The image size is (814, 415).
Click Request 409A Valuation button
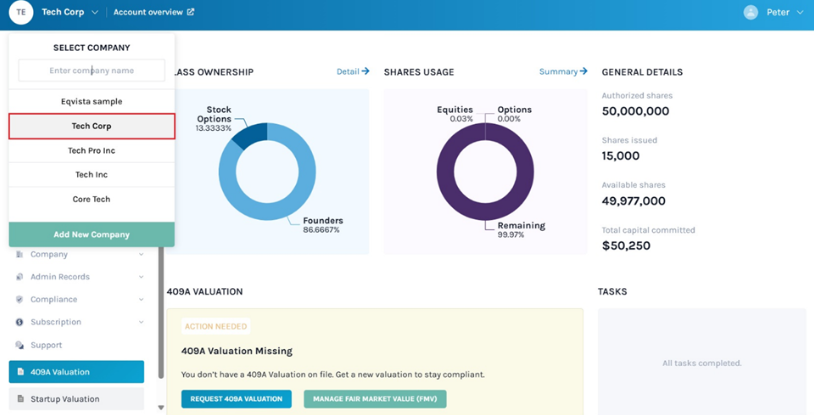coord(236,399)
